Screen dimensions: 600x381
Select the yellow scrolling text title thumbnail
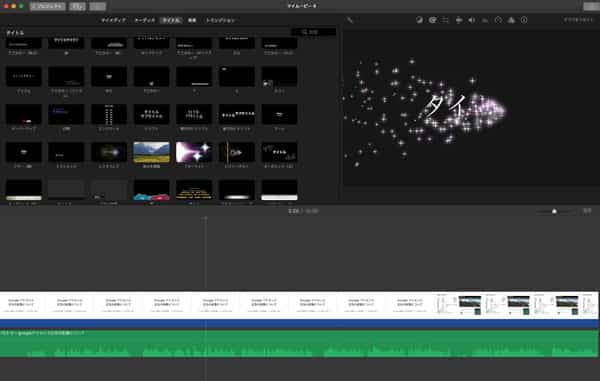[194, 190]
